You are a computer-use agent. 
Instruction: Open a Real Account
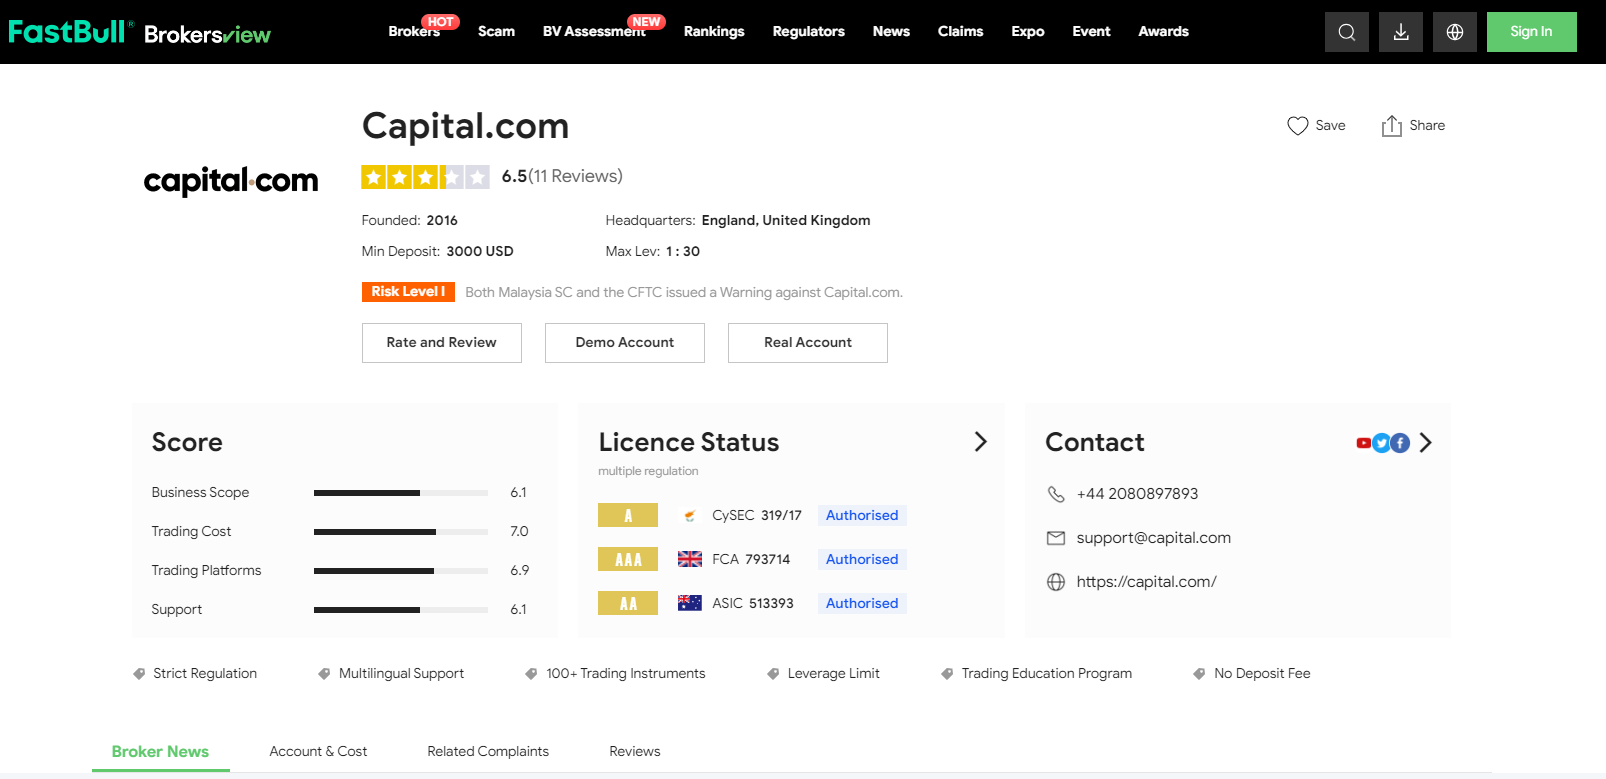[808, 343]
